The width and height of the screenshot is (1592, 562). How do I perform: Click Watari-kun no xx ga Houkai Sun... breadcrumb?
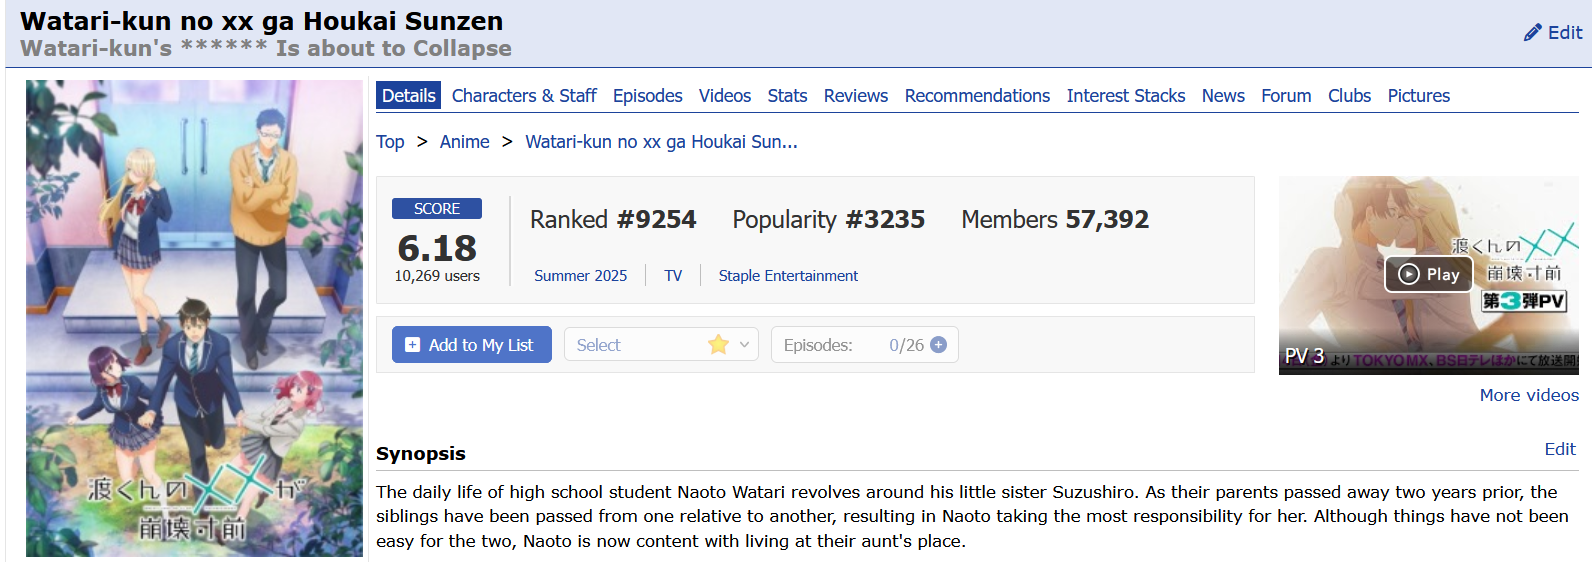(661, 142)
